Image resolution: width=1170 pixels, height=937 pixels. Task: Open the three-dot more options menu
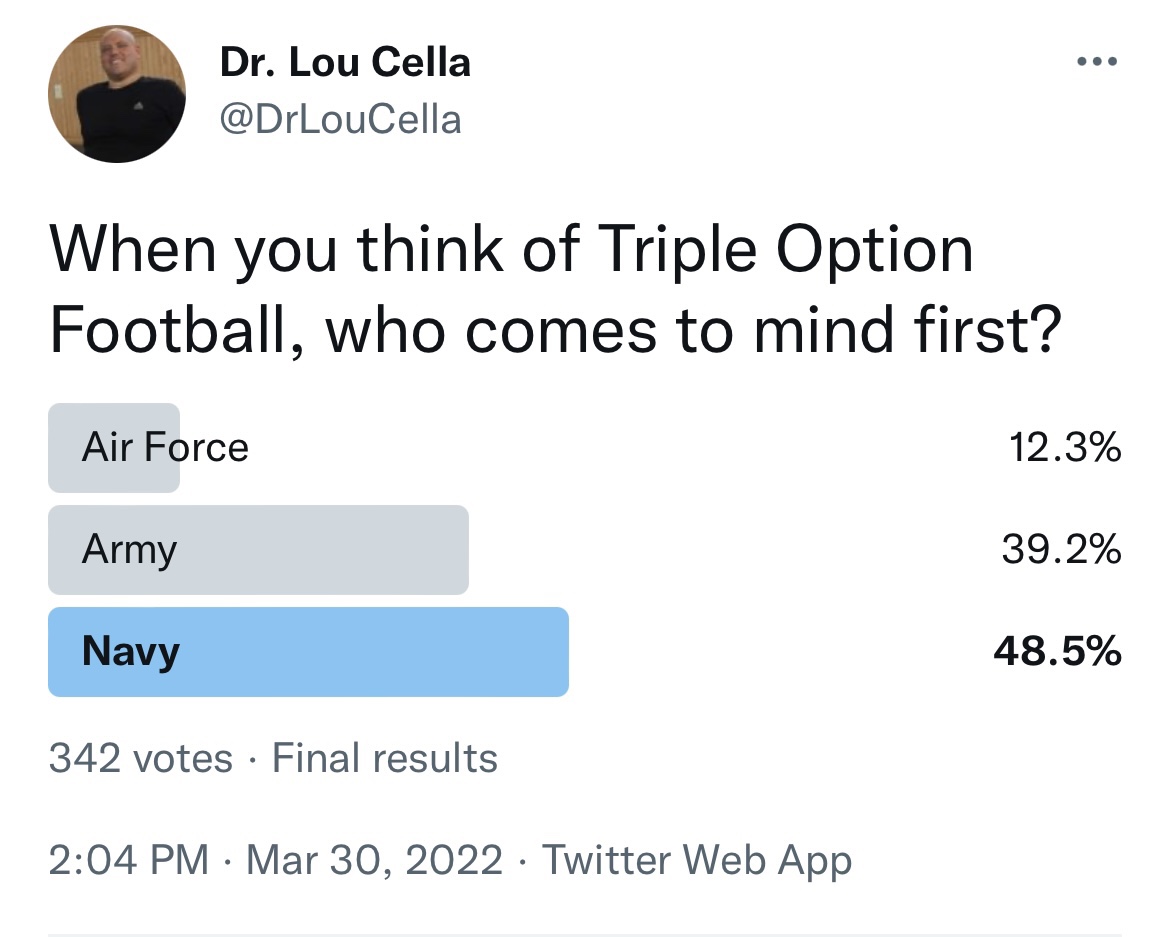tap(1097, 61)
